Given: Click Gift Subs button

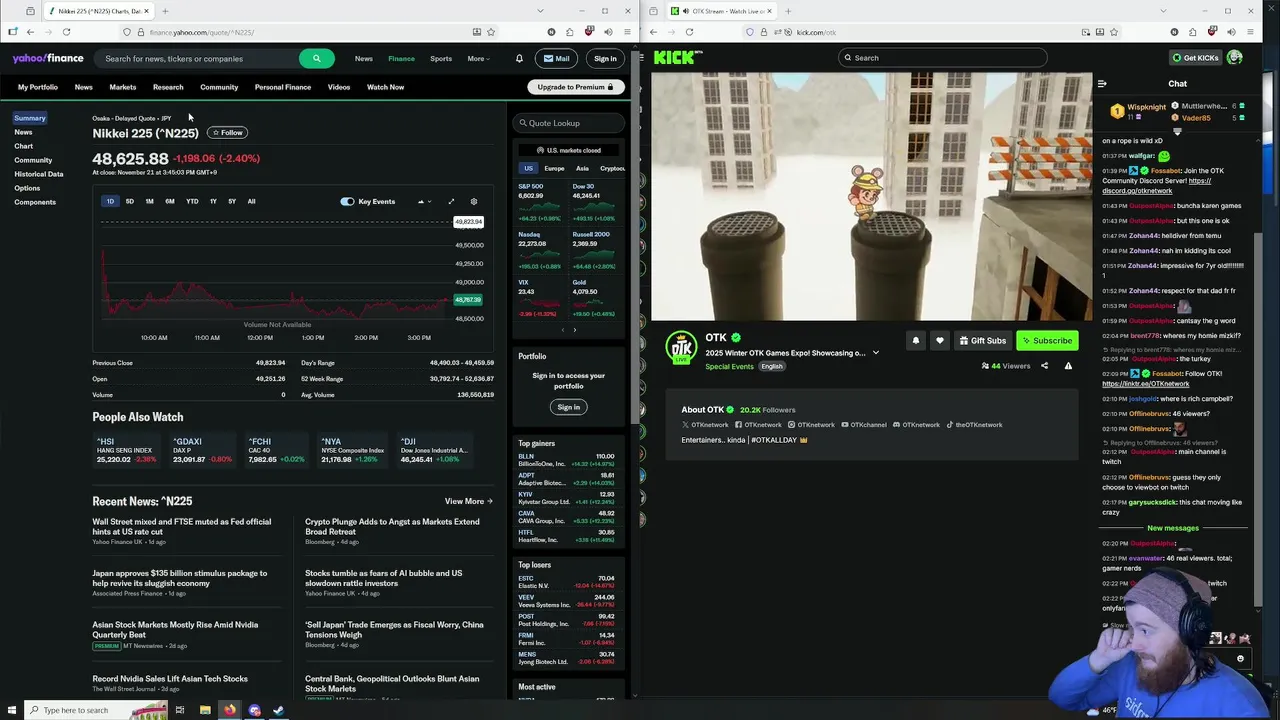Looking at the screenshot, I should coord(982,340).
